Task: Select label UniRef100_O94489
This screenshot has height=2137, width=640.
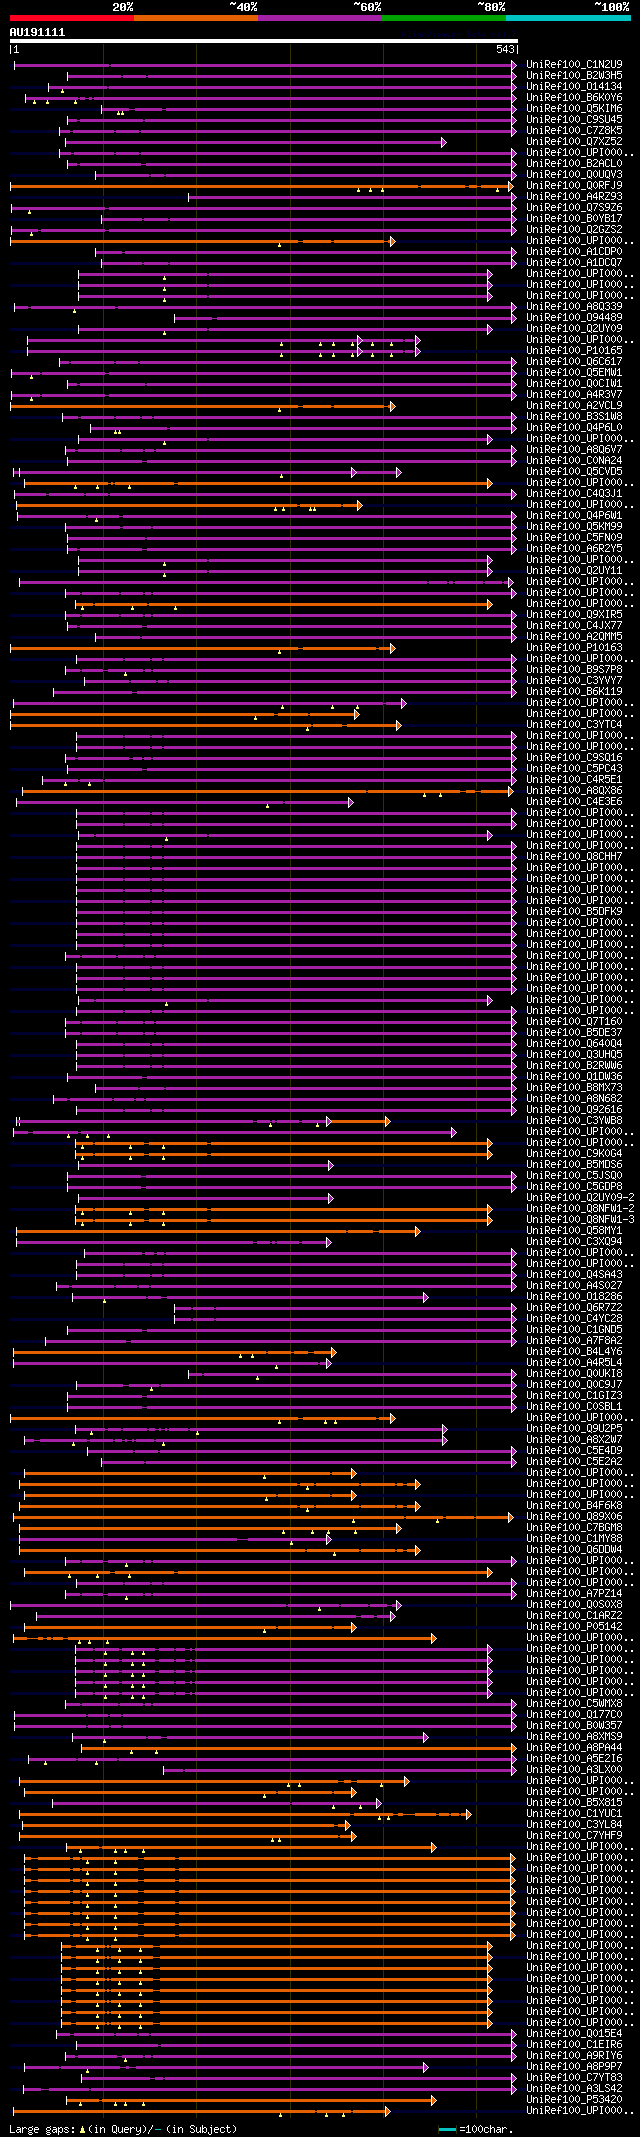Action: click(x=574, y=317)
